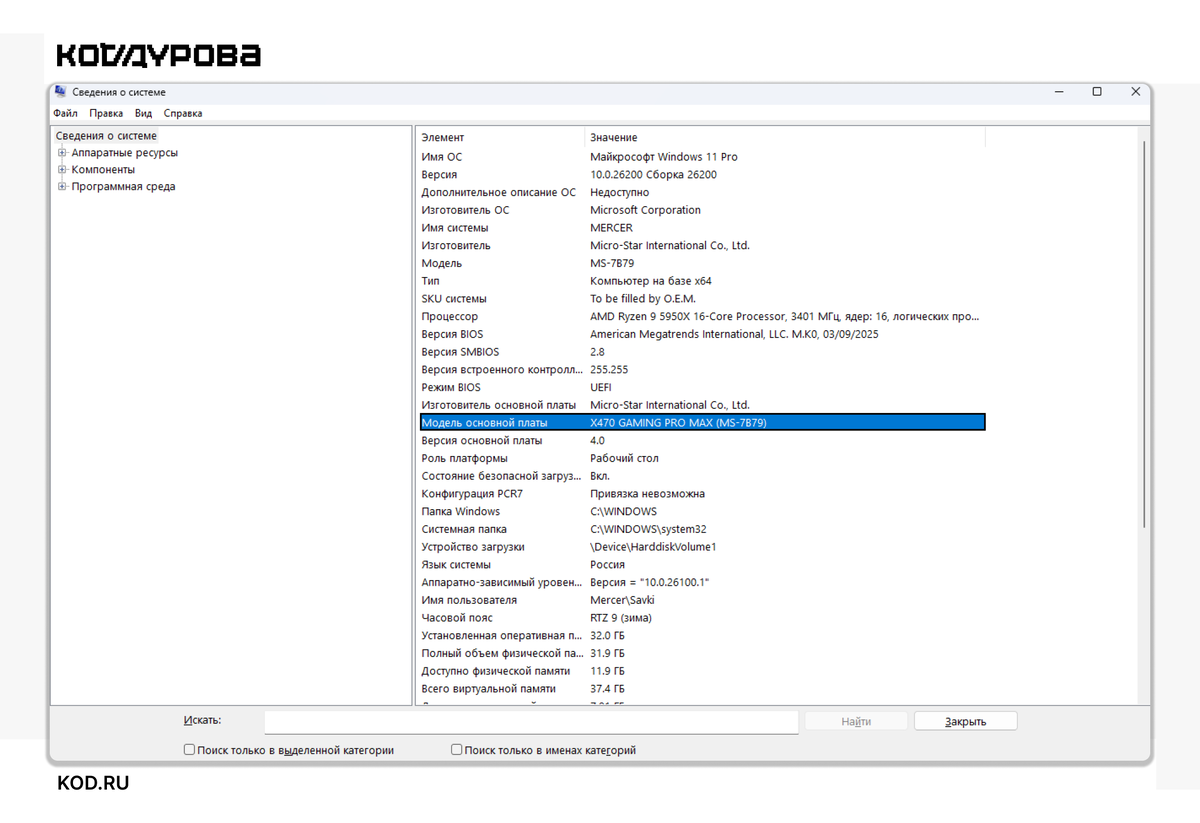
Task: Select the Изготовитель основной платы row
Action: [x=701, y=405]
